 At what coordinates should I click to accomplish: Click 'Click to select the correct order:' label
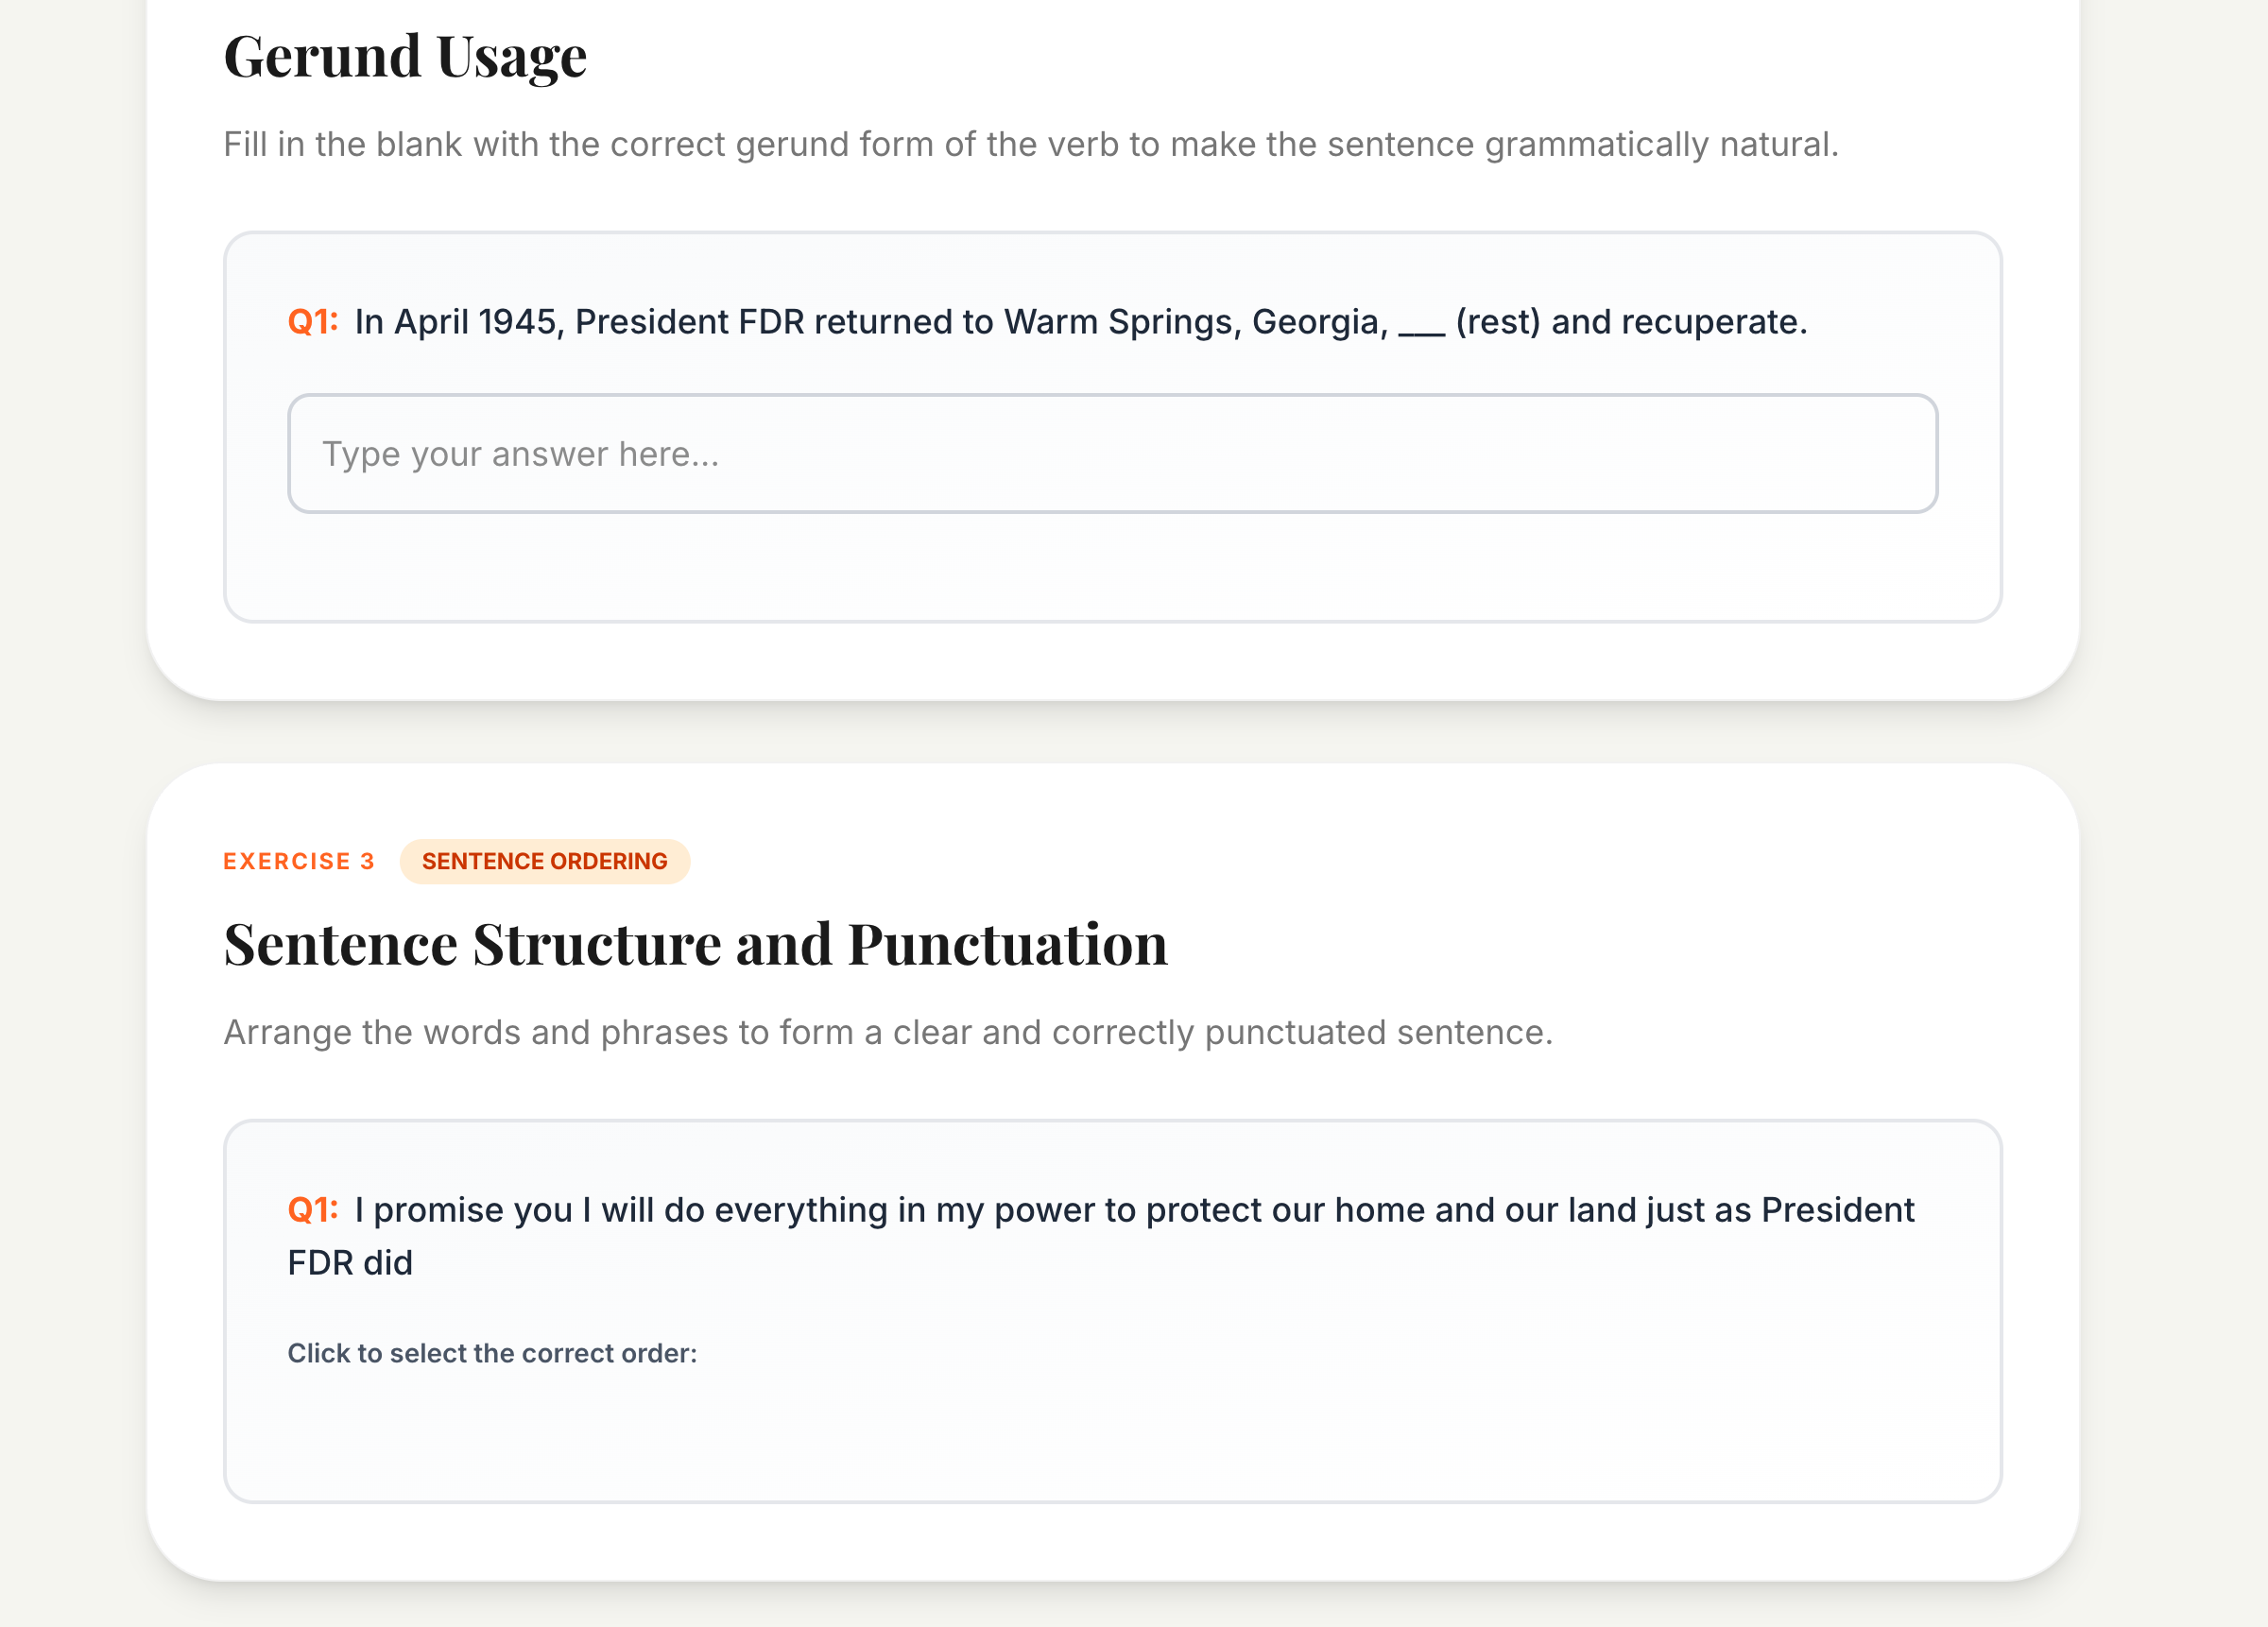pyautogui.click(x=492, y=1353)
